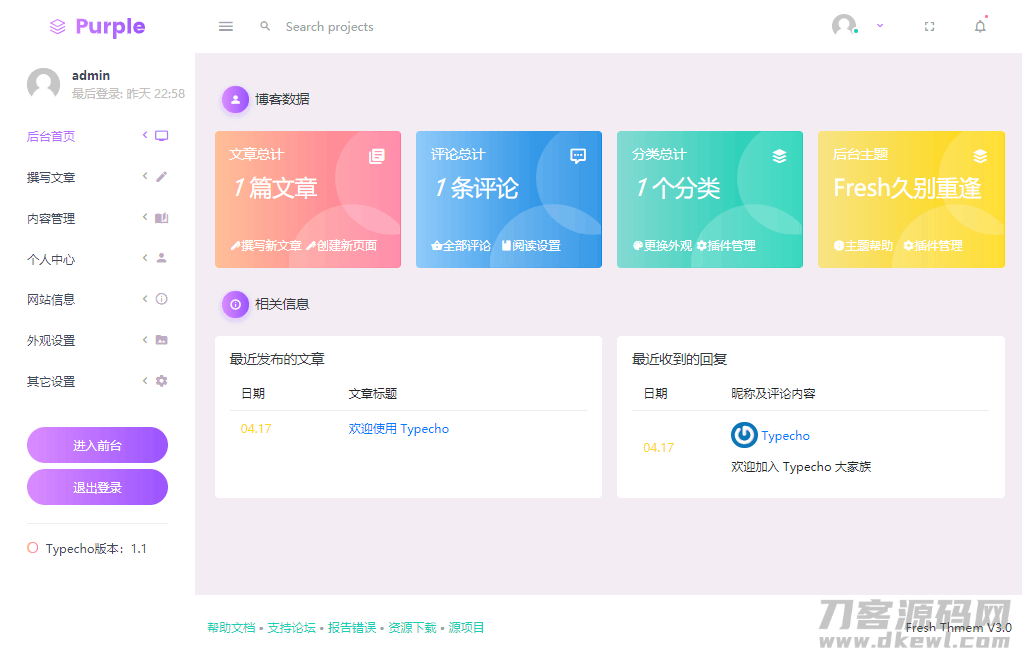Expand the 内容管理 section chevron
The image size is (1022, 654).
(x=144, y=218)
